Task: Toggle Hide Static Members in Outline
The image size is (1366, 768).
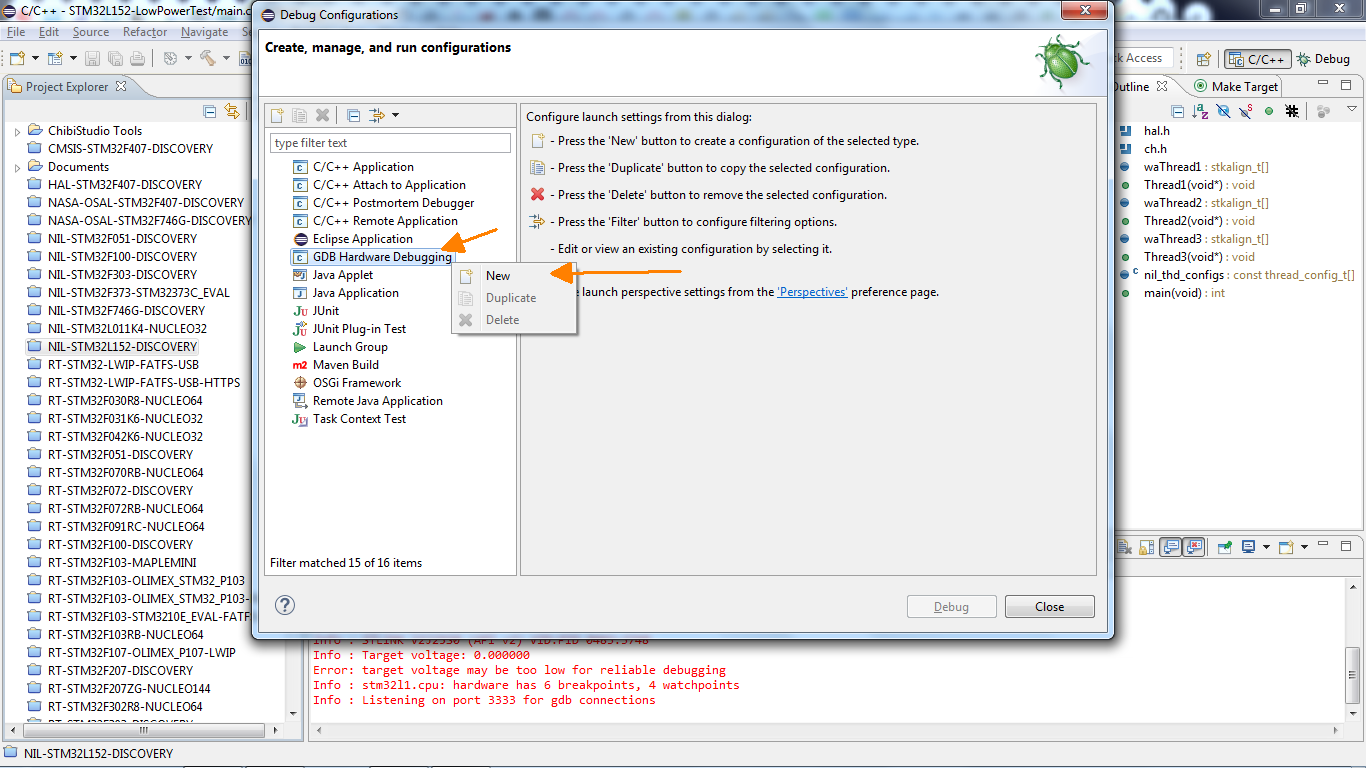Action: pyautogui.click(x=1246, y=112)
